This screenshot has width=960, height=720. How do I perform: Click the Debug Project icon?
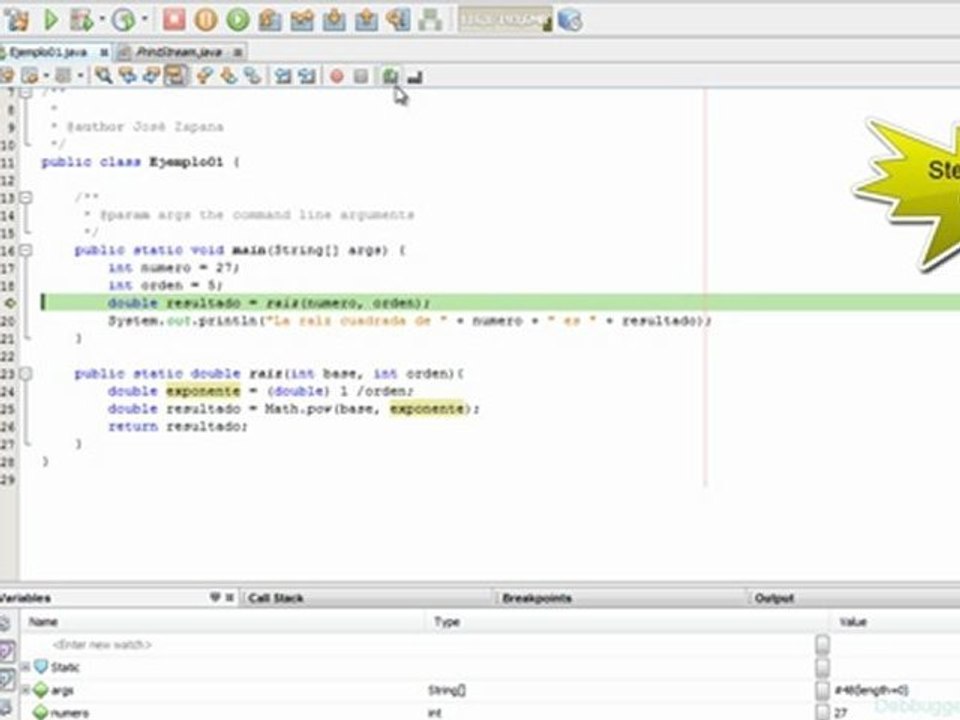(81, 20)
